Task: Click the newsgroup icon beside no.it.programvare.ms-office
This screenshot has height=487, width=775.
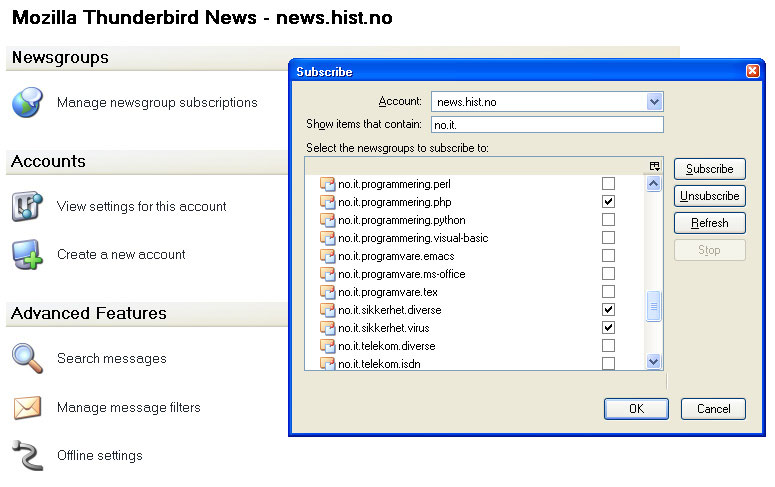Action: click(x=327, y=274)
